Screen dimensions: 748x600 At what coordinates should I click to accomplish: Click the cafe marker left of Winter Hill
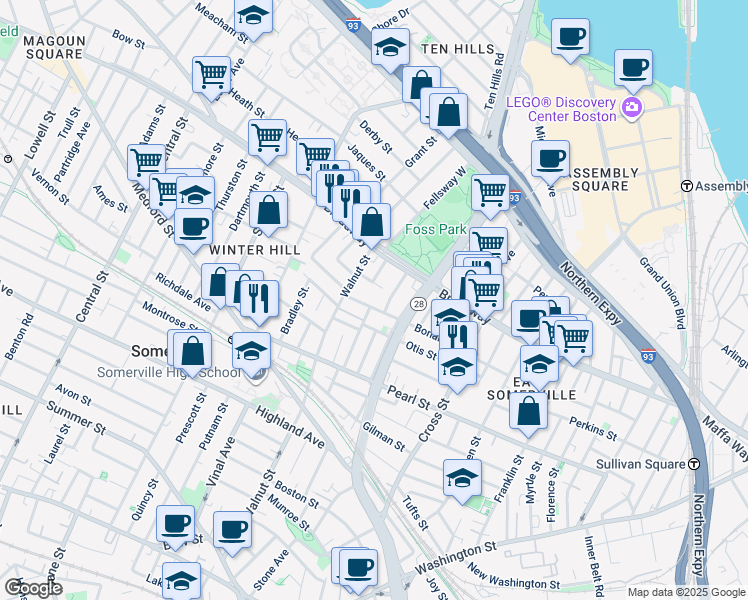(x=193, y=228)
